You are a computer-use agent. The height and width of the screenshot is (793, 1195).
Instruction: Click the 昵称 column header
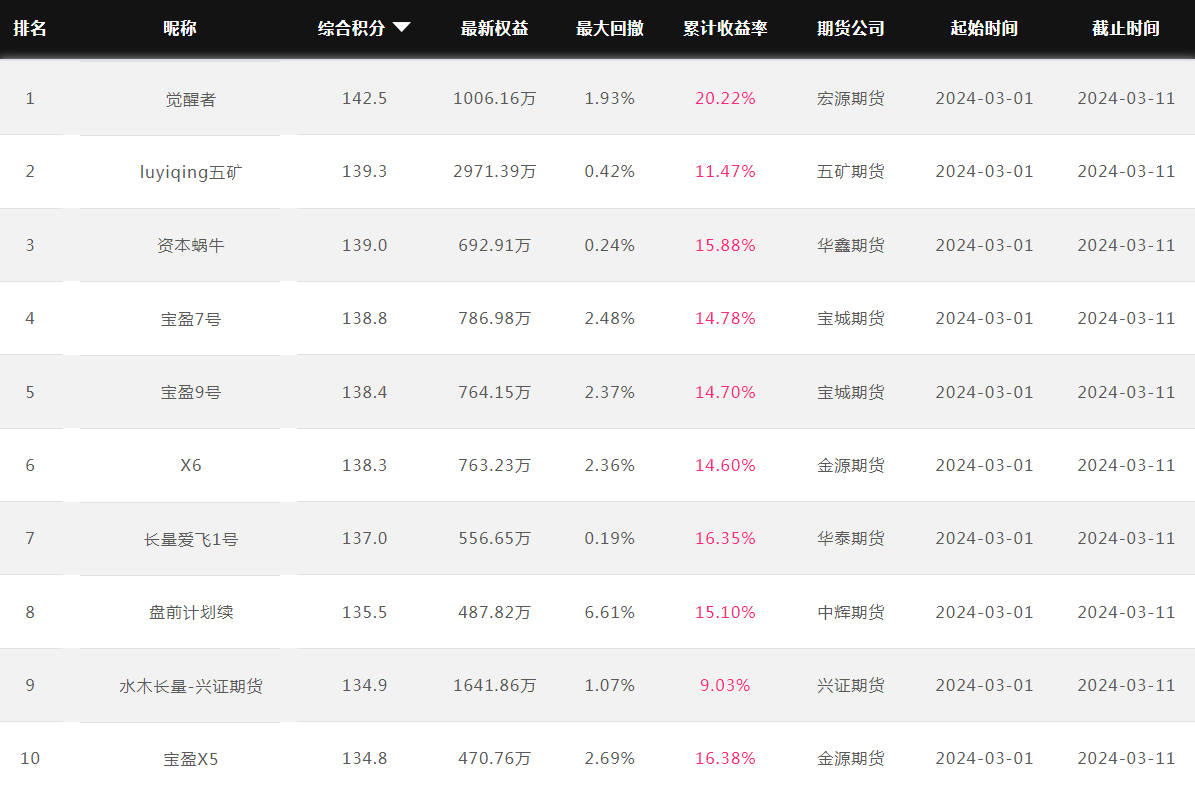click(x=180, y=28)
